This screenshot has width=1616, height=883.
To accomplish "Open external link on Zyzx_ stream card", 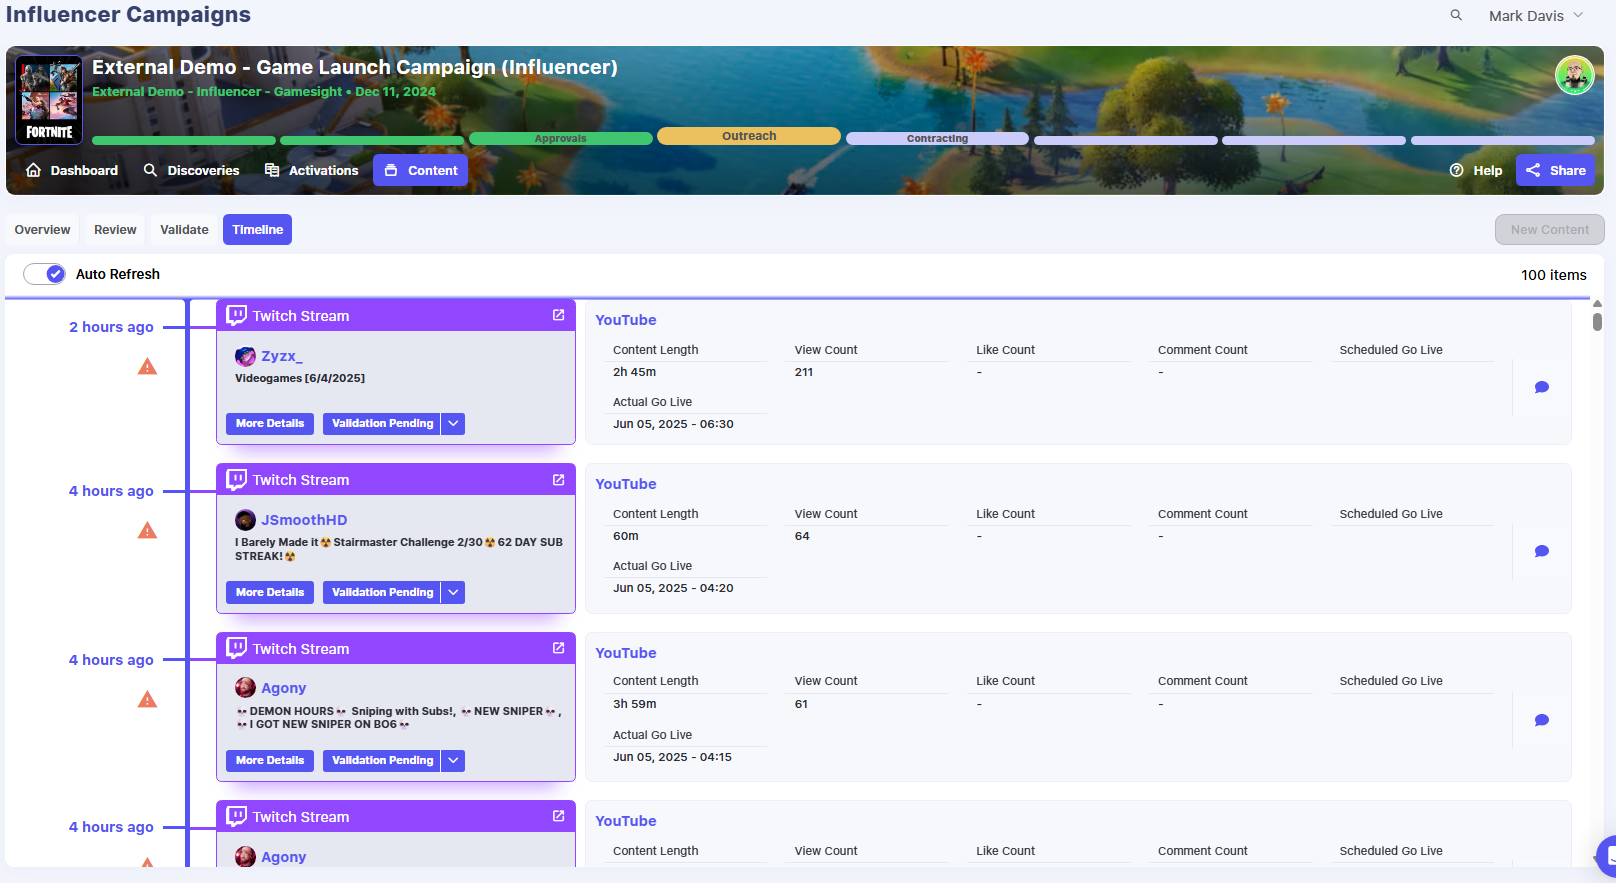I will click(x=558, y=315).
